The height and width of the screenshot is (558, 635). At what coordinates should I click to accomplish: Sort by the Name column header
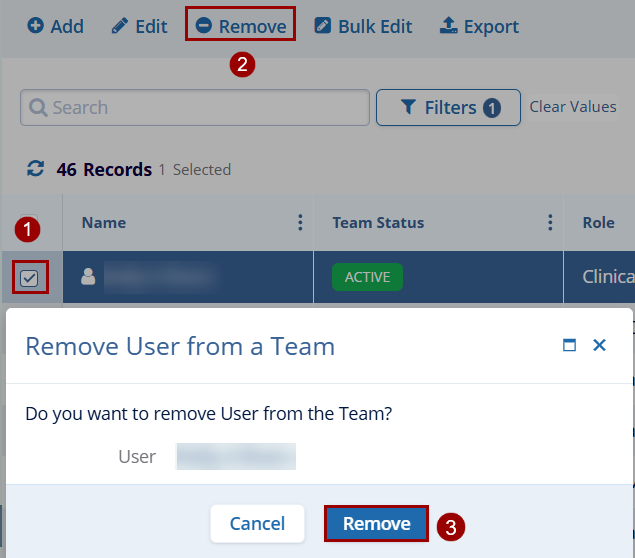[104, 223]
